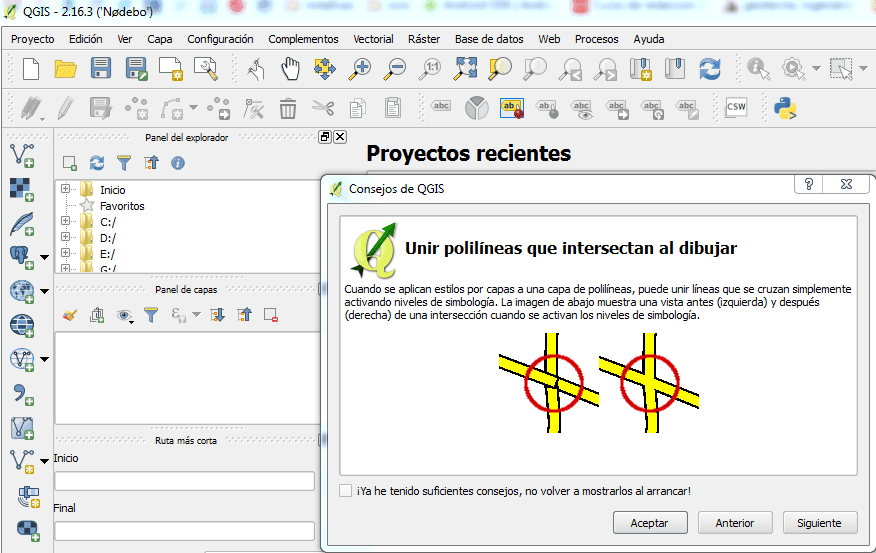Open the Python console

(785, 108)
